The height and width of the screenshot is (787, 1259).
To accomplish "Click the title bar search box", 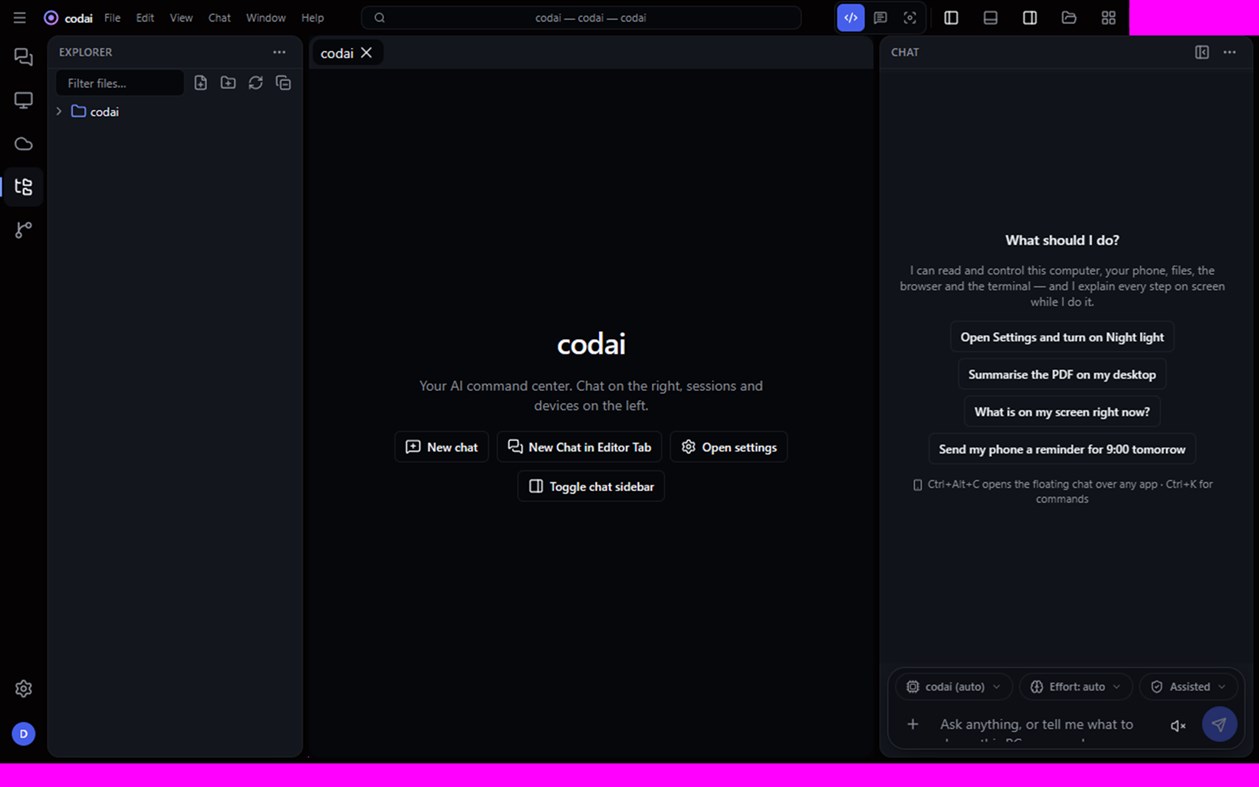I will [x=581, y=18].
